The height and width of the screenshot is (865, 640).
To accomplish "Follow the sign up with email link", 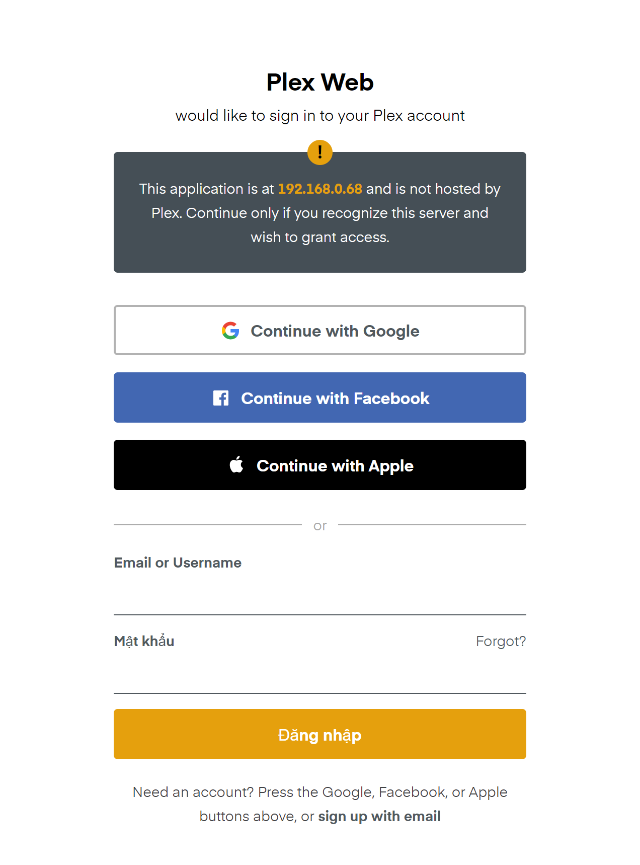I will point(379,816).
